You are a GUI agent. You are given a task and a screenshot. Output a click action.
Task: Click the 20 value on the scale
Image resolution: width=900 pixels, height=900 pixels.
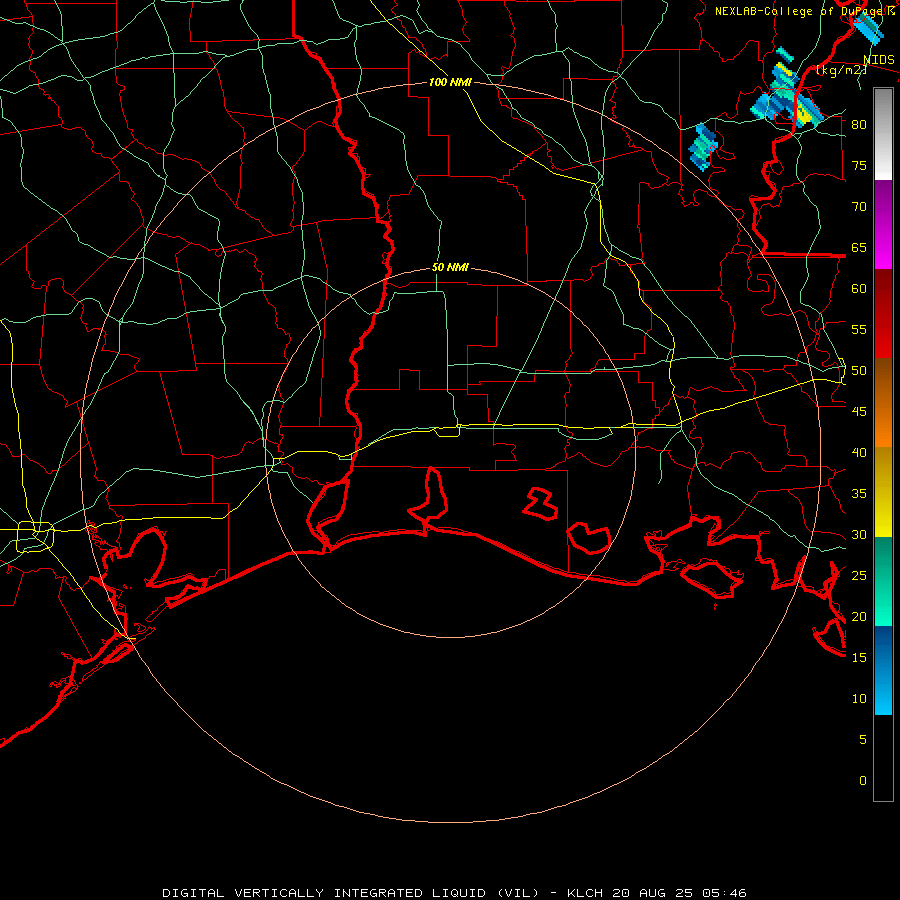coord(859,616)
